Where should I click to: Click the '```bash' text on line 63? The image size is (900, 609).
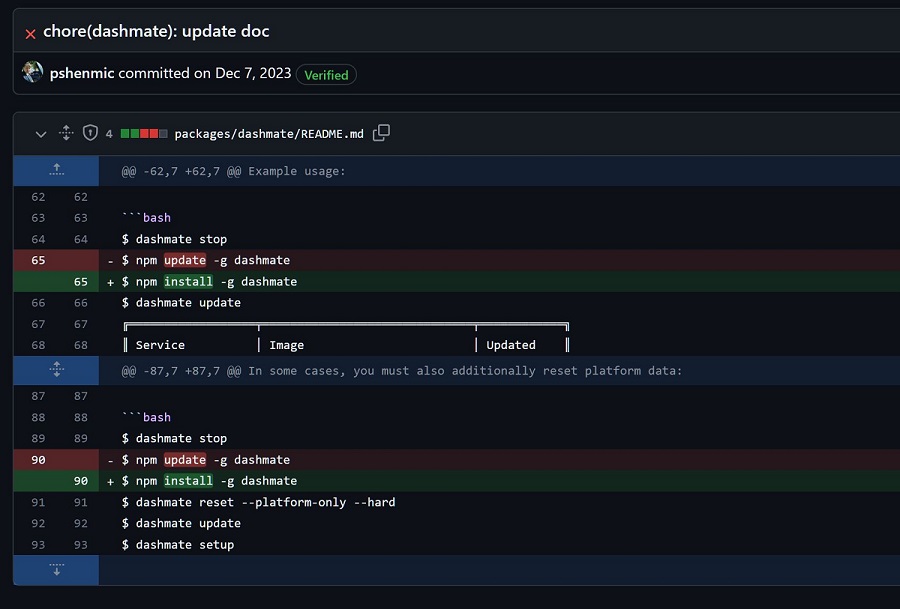[x=146, y=218]
